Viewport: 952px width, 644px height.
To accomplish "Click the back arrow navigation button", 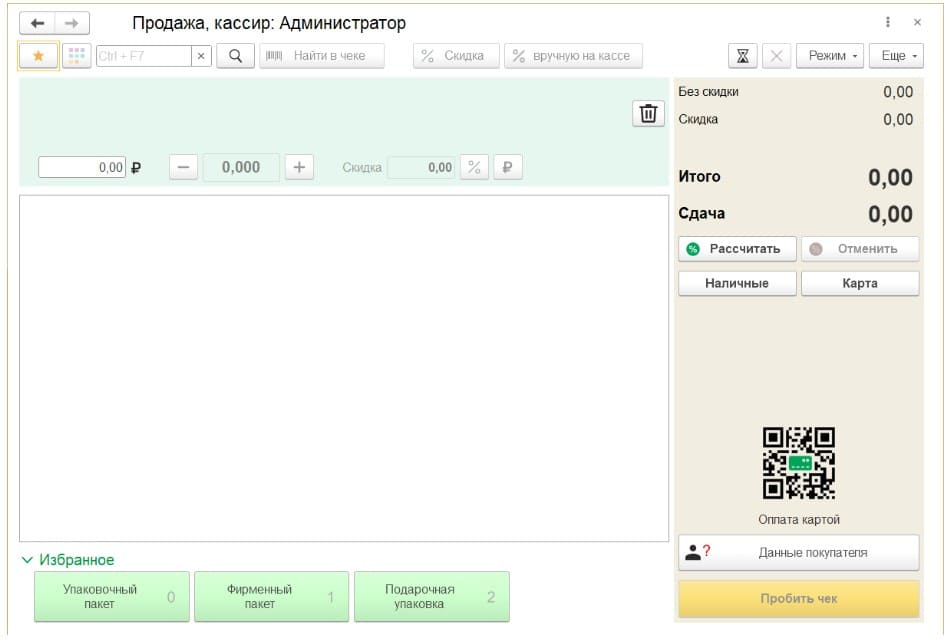I will click(x=37, y=23).
